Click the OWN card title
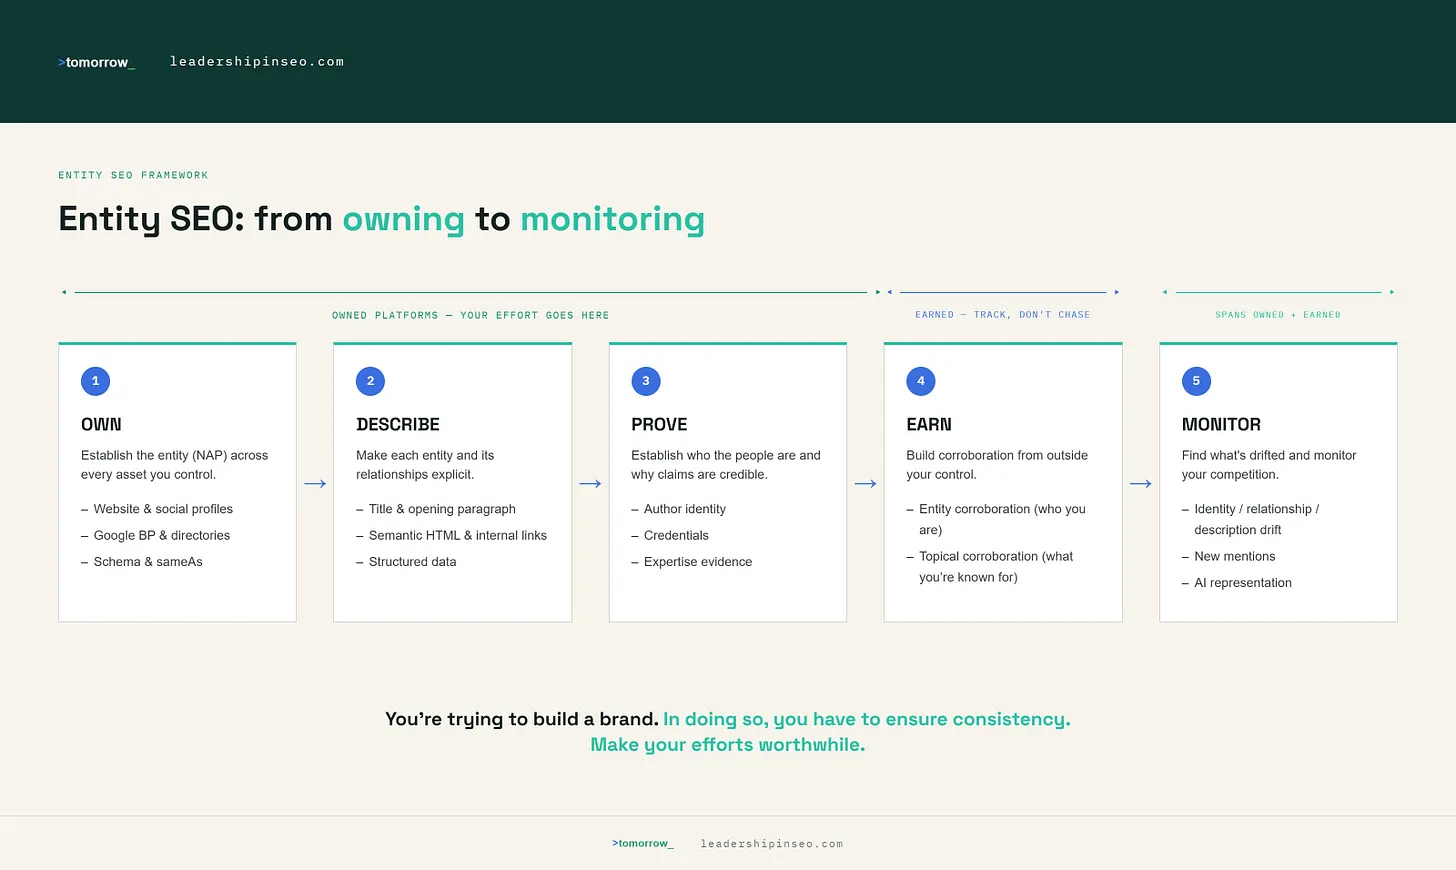Viewport: 1456px width, 870px height. point(101,425)
